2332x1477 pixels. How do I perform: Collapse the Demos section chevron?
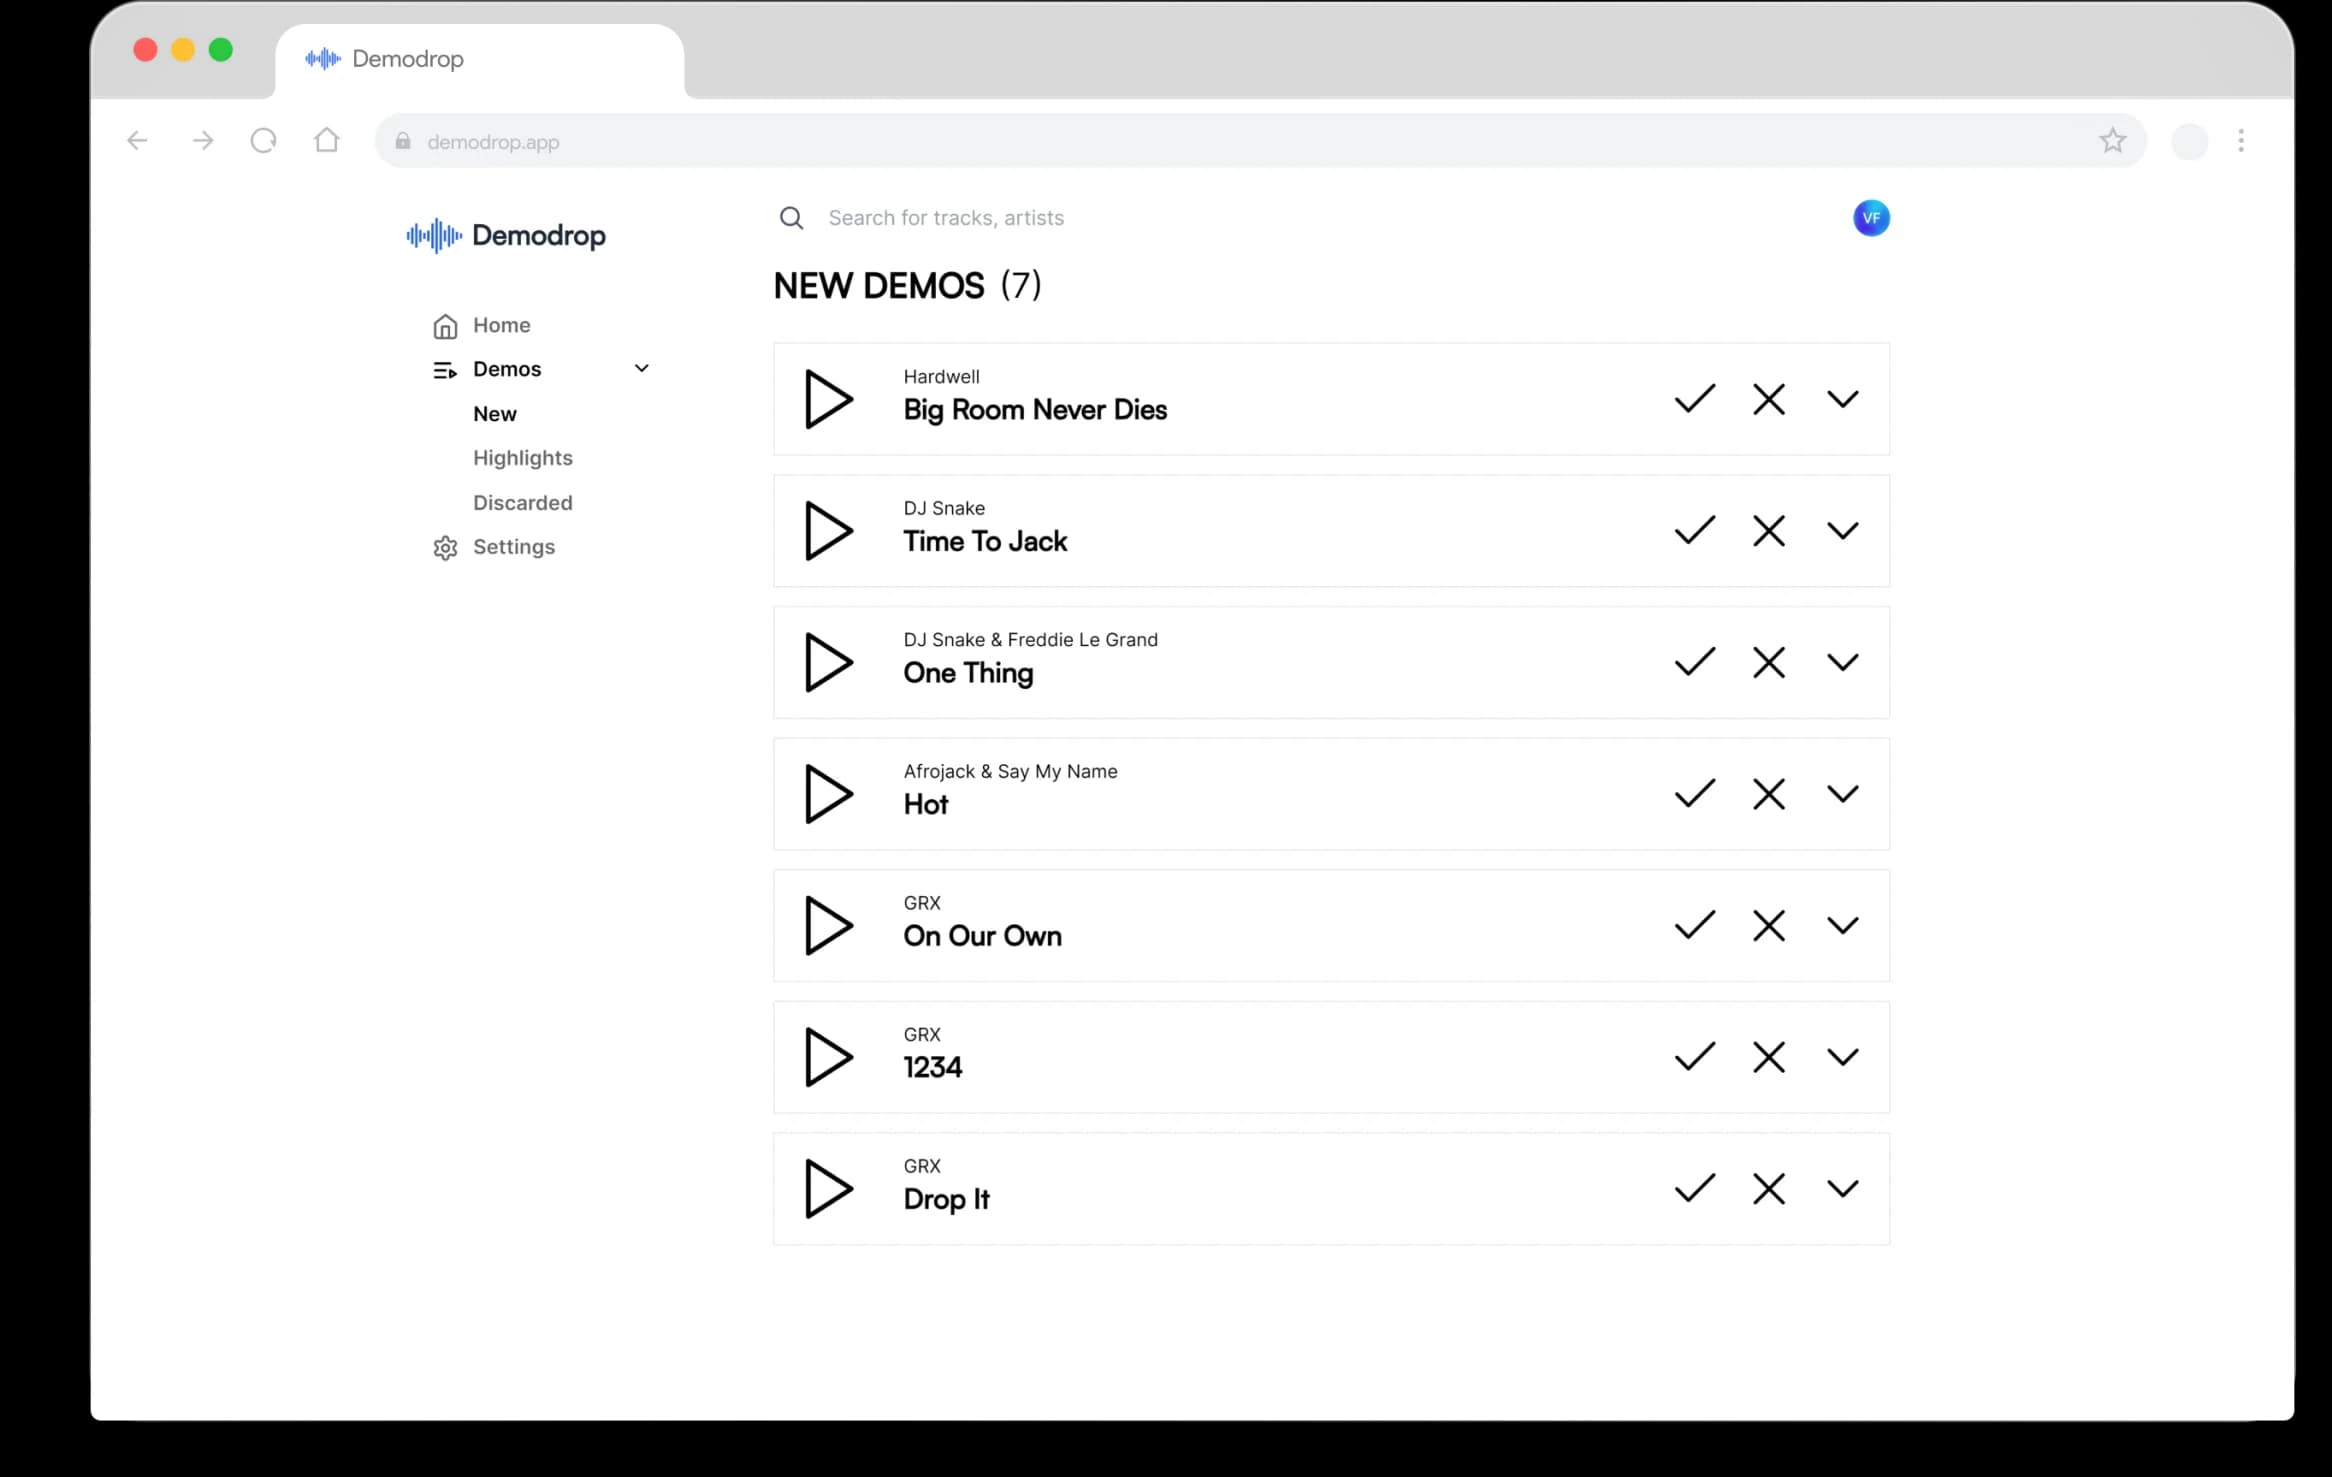pos(641,368)
